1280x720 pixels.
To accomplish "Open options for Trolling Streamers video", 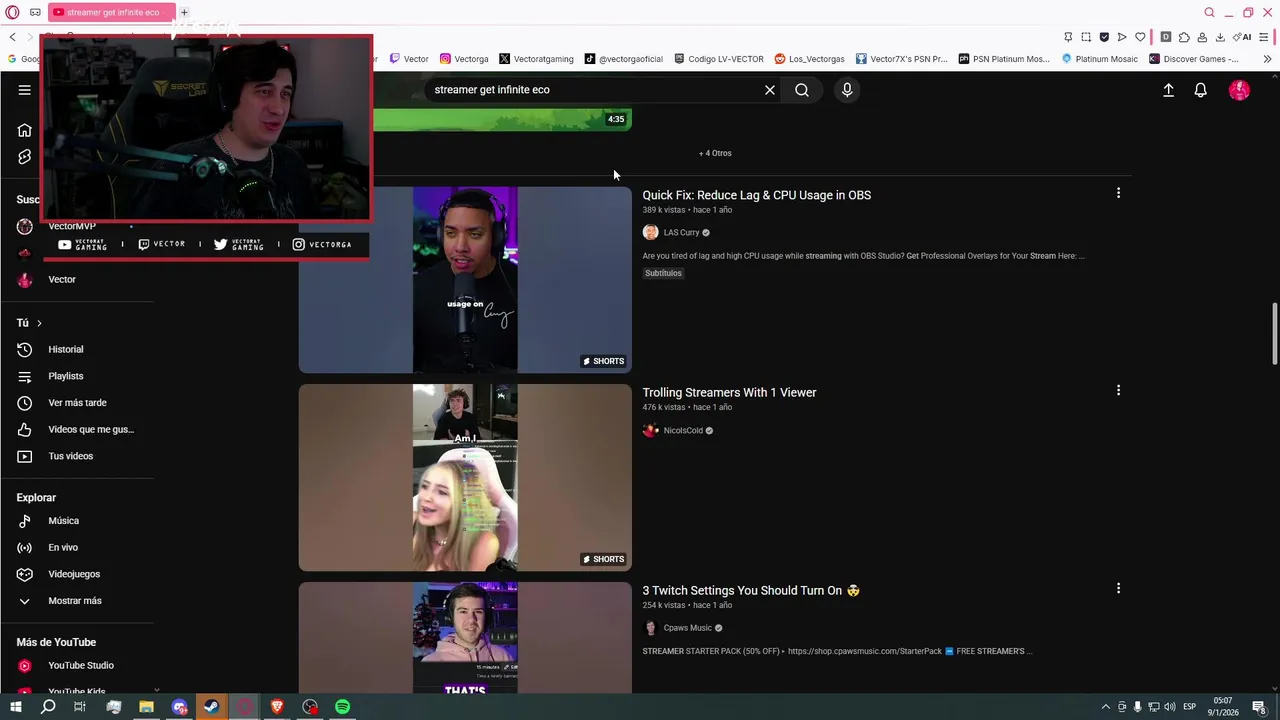I will coord(1118,391).
